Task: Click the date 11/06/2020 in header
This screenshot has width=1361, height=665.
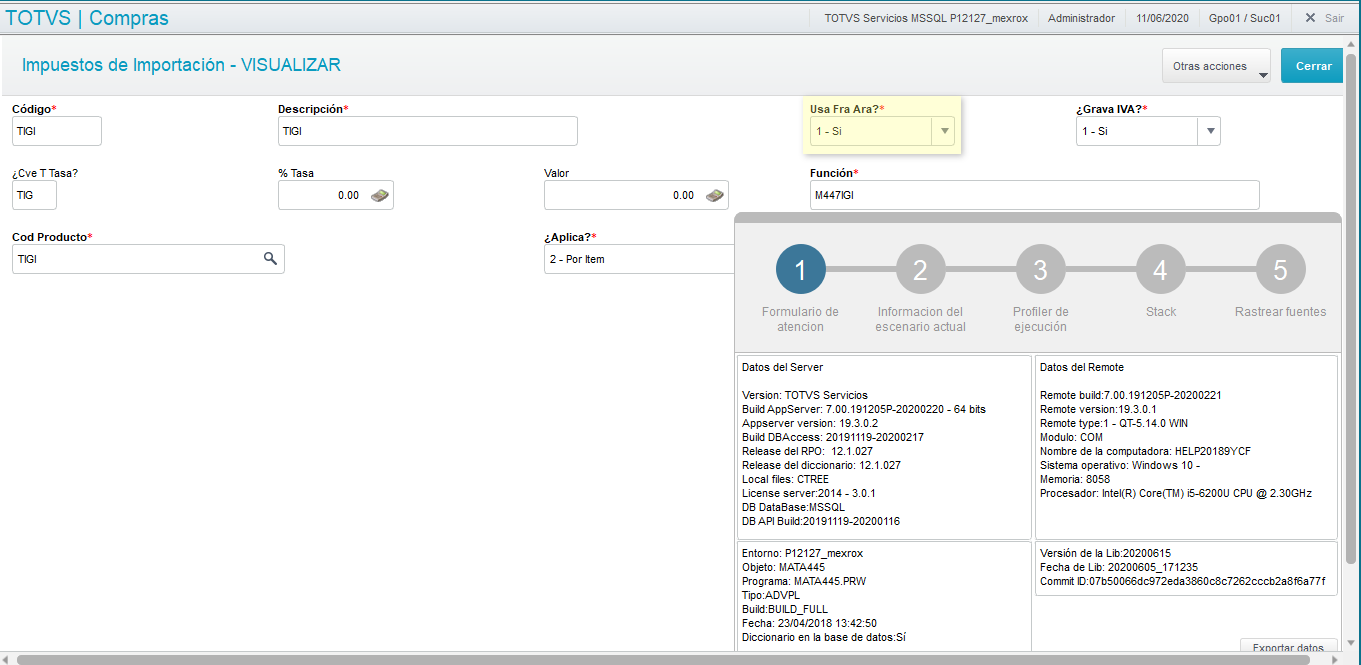Action: (1165, 18)
